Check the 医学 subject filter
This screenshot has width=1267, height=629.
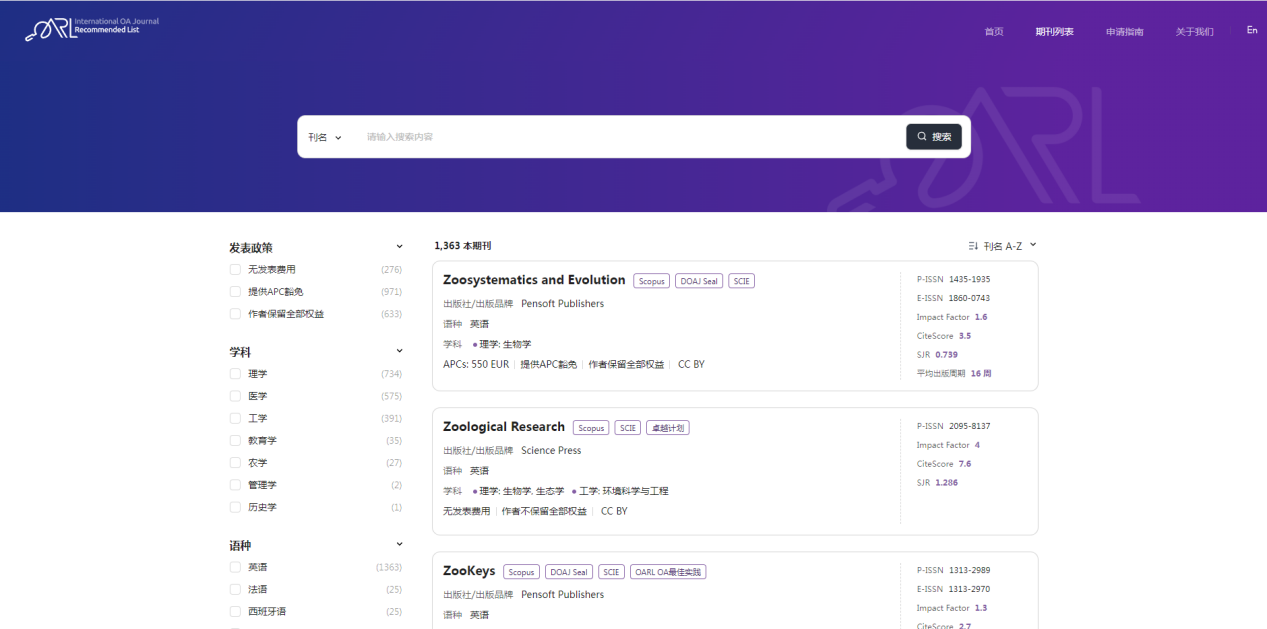tap(236, 396)
